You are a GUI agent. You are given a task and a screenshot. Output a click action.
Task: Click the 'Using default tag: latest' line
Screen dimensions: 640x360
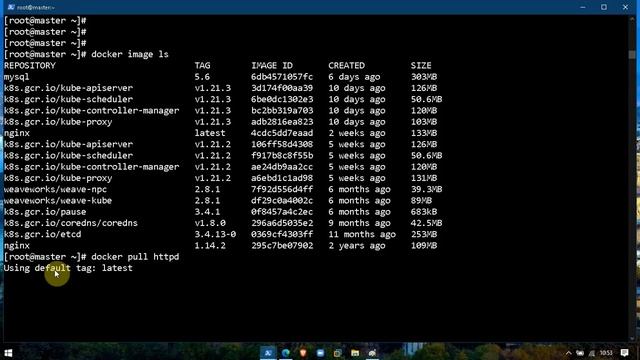click(68, 268)
